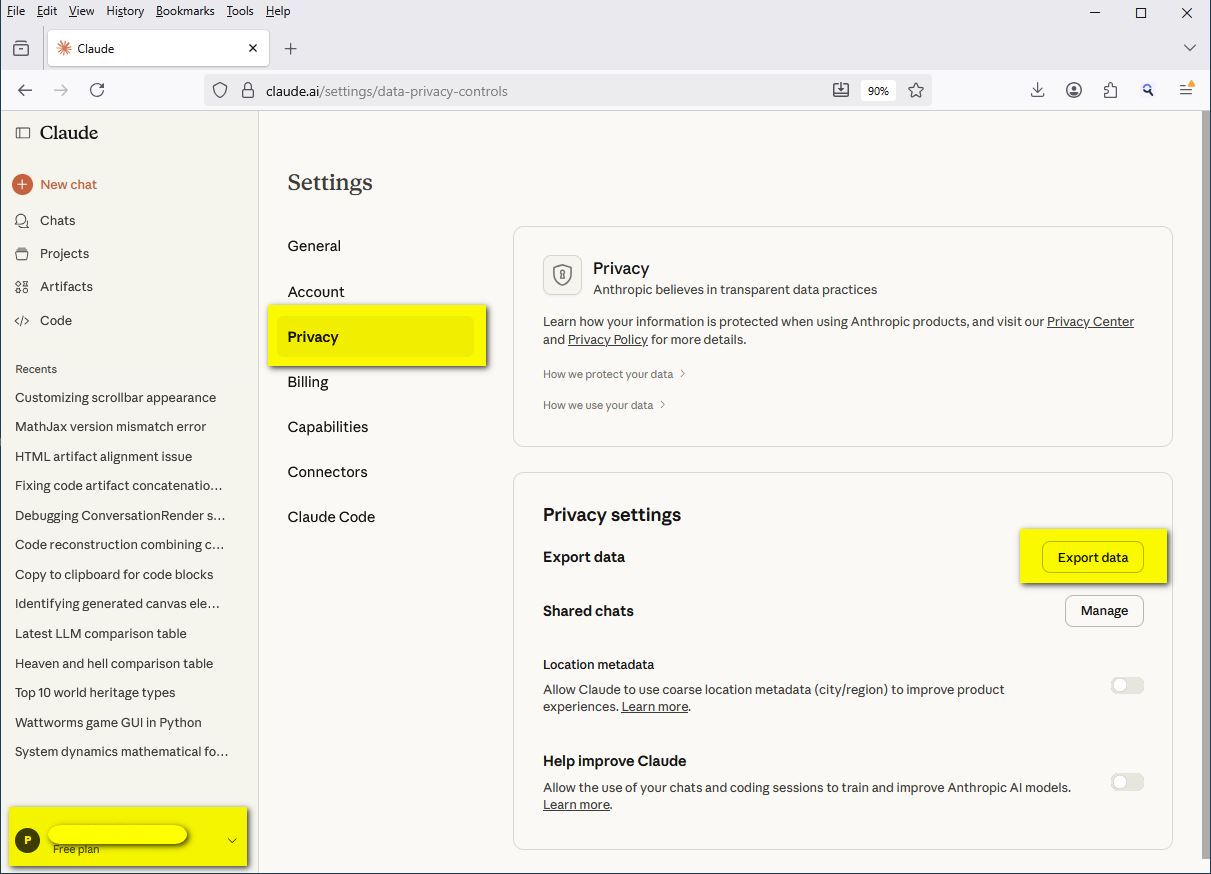This screenshot has height=874, width=1211.
Task: Reload the page with the refresh icon
Action: (97, 90)
